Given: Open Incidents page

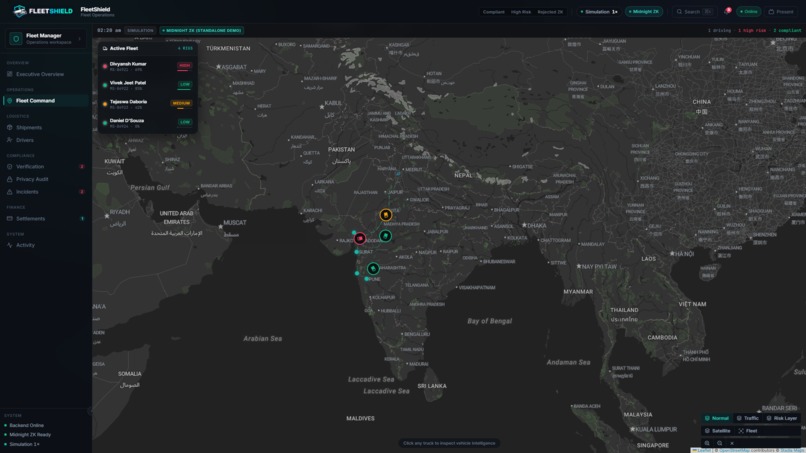Looking at the screenshot, I should pyautogui.click(x=45, y=192).
